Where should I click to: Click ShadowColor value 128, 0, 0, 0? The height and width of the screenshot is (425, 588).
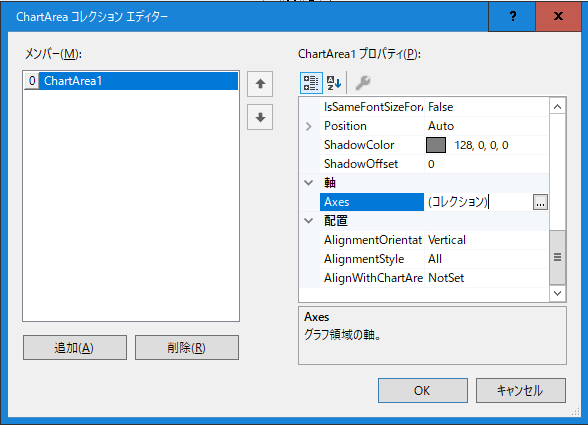(x=482, y=145)
